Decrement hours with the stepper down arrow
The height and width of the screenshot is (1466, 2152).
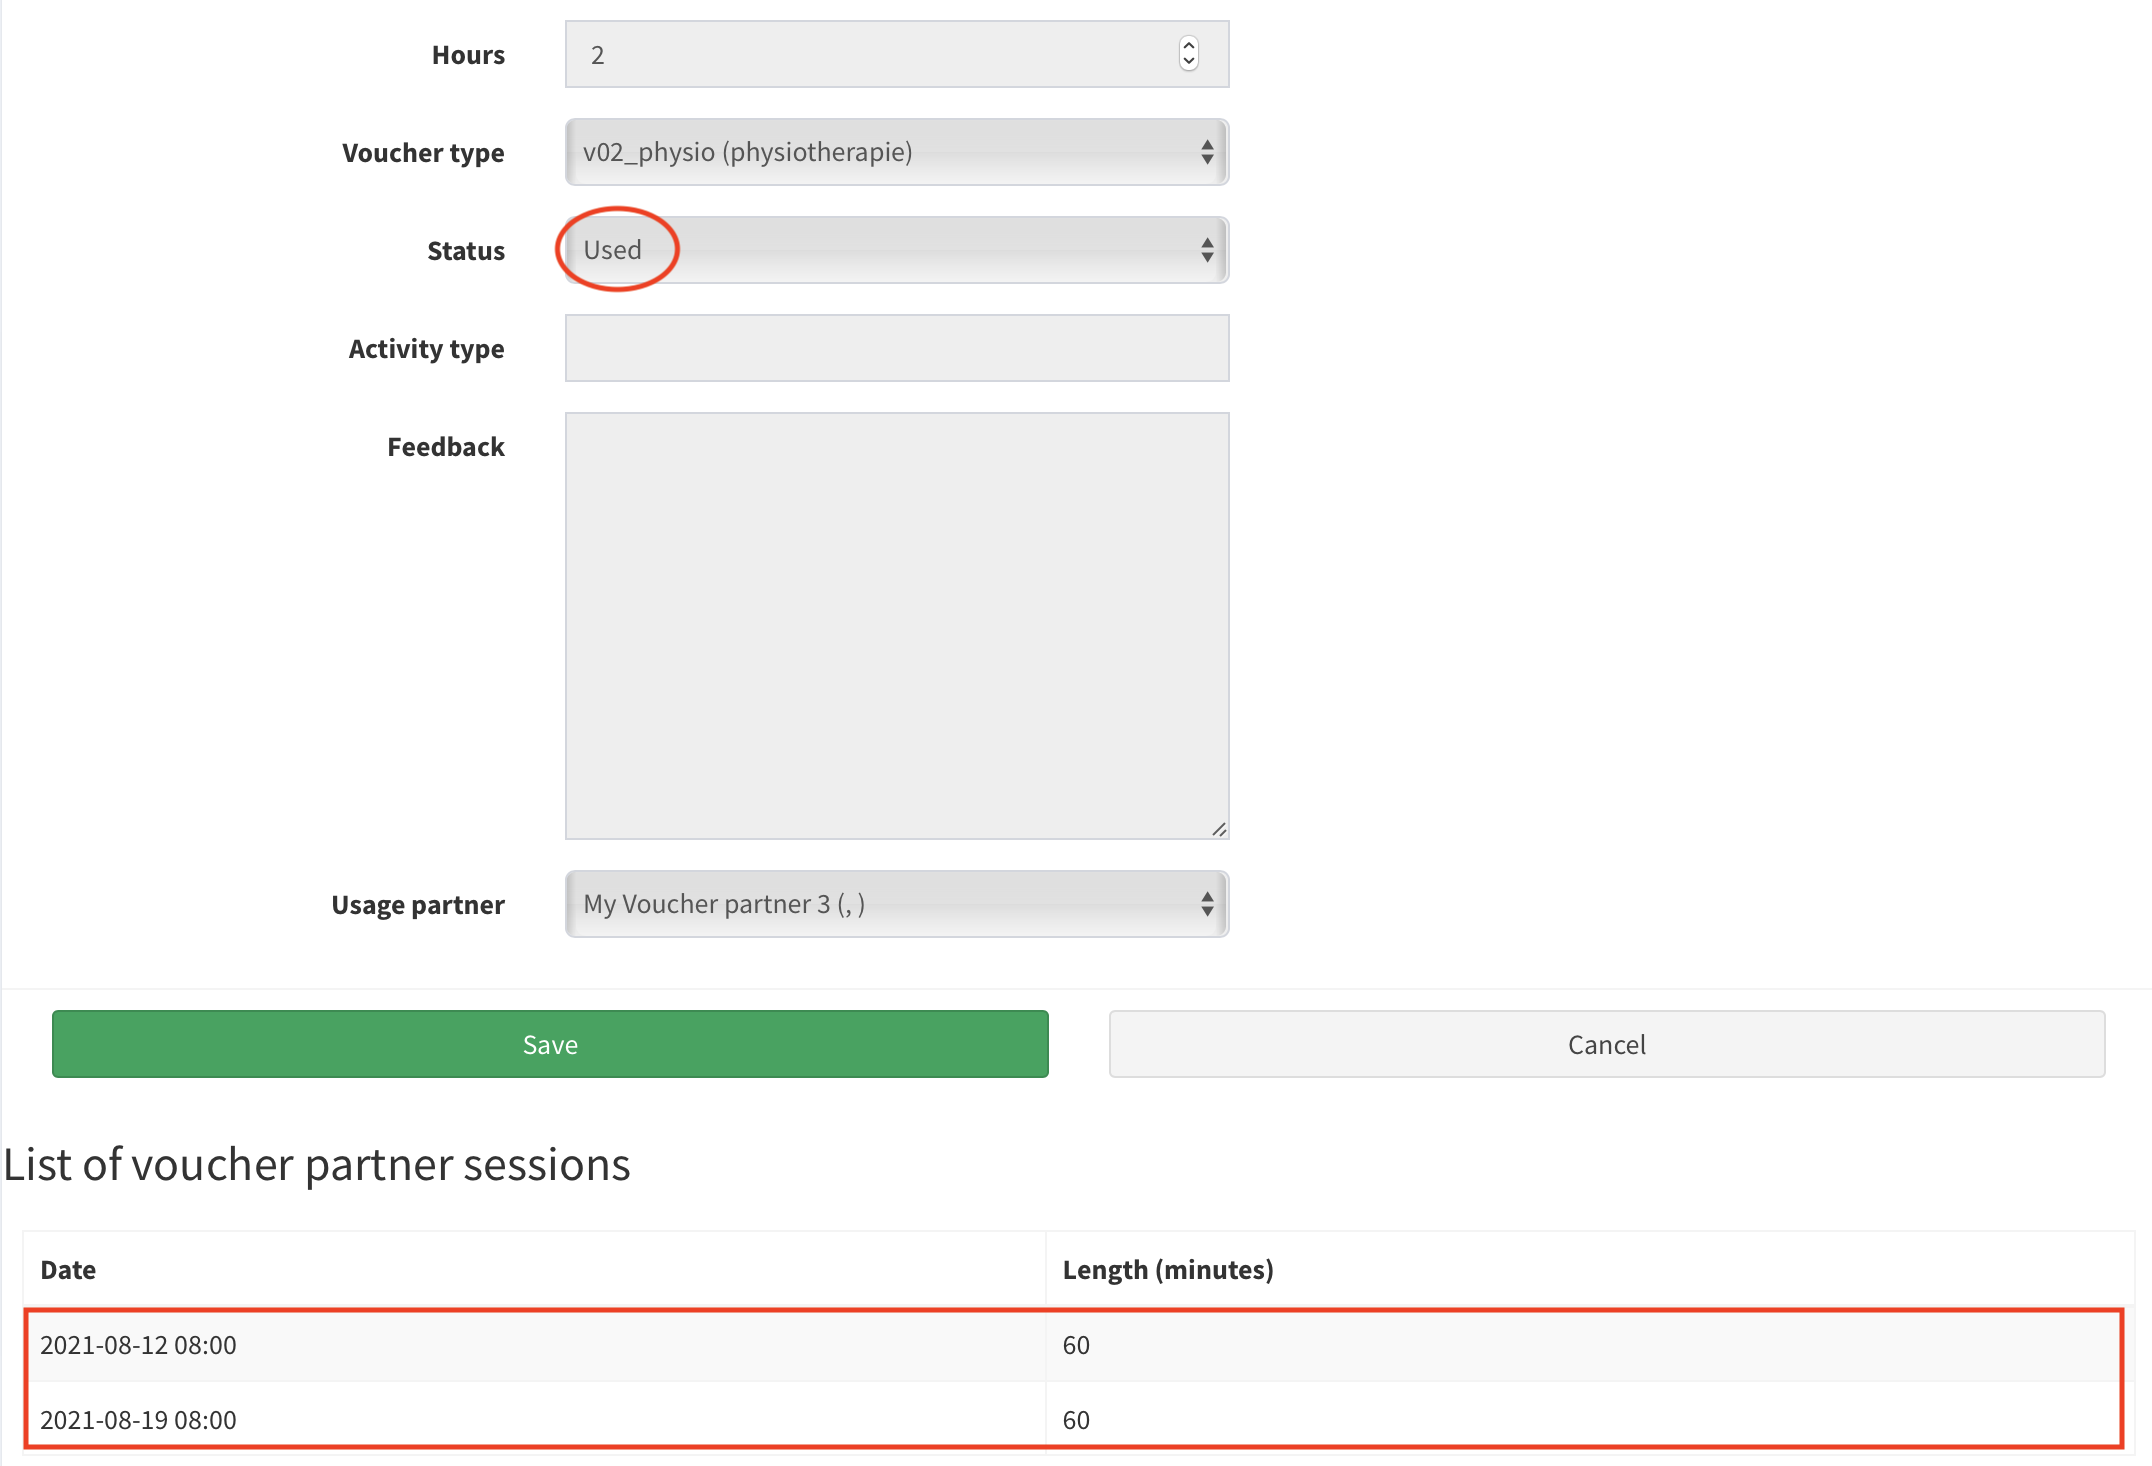(x=1188, y=62)
